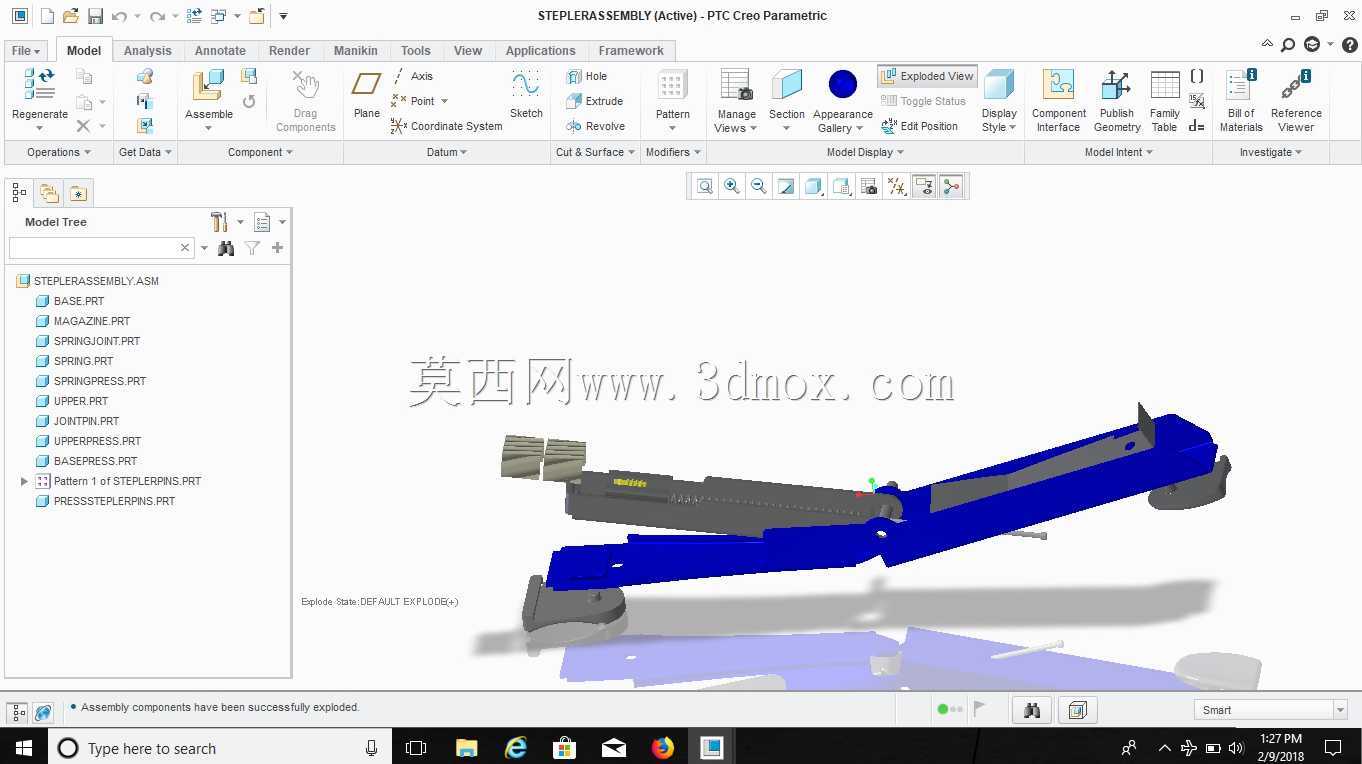Screen dimensions: 1362x764
Task: Expand the Point datum dropdown arrow
Action: 444,101
